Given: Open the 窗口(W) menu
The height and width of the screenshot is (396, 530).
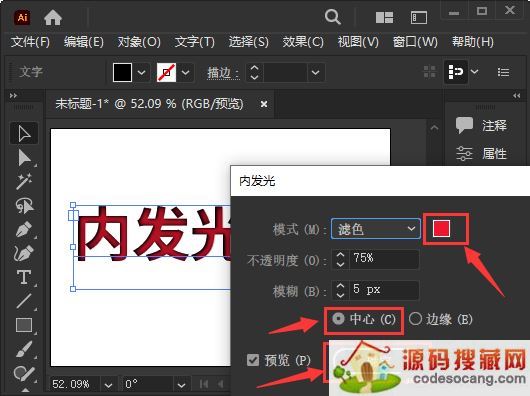Looking at the screenshot, I should [x=415, y=42].
